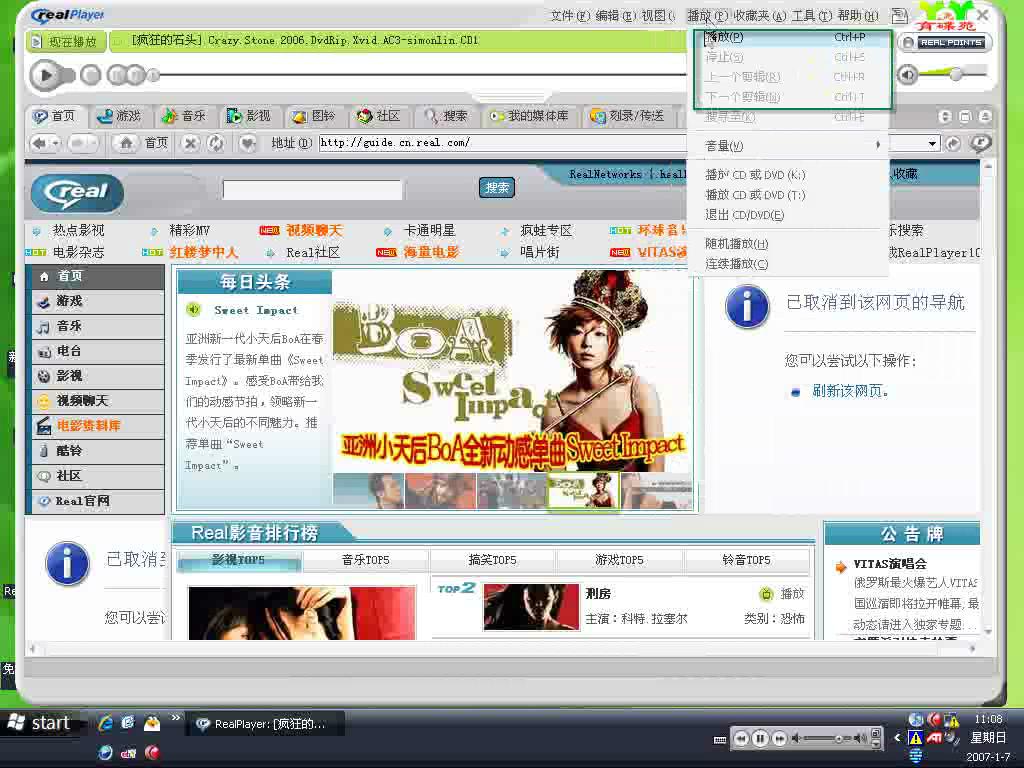Expand the address bar dropdown arrow
The width and height of the screenshot is (1024, 768).
click(932, 143)
